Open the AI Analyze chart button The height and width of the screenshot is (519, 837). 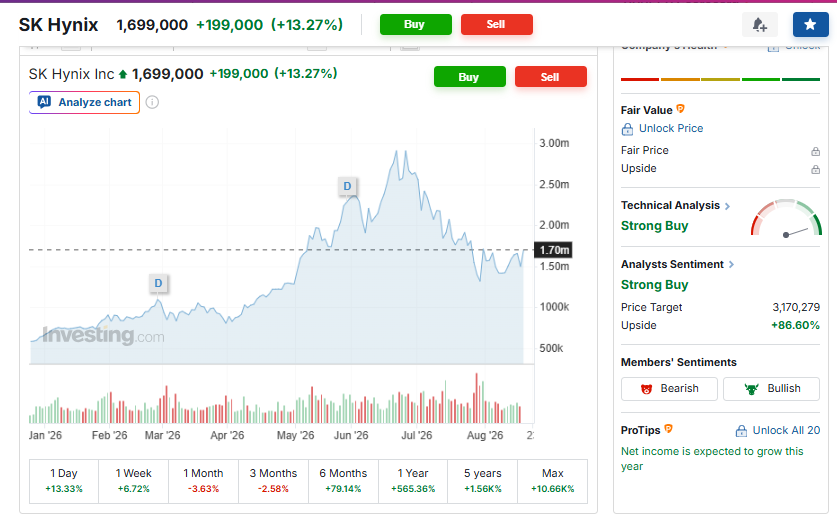pyautogui.click(x=84, y=103)
